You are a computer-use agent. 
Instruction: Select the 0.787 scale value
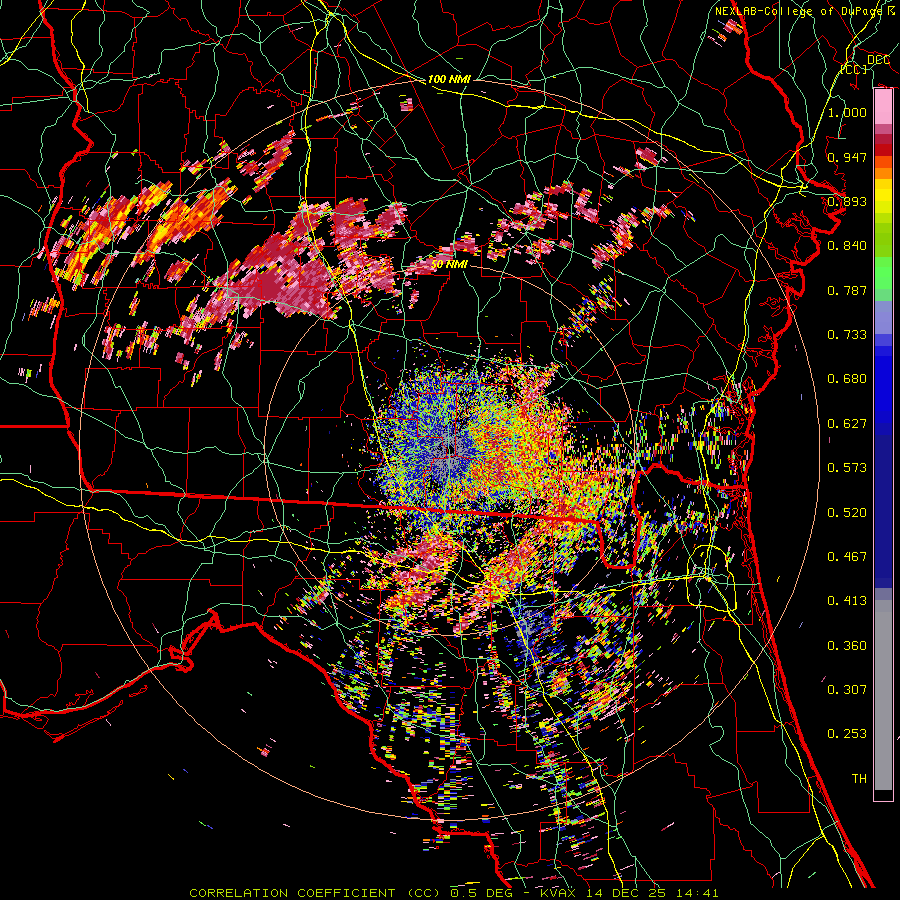click(847, 290)
